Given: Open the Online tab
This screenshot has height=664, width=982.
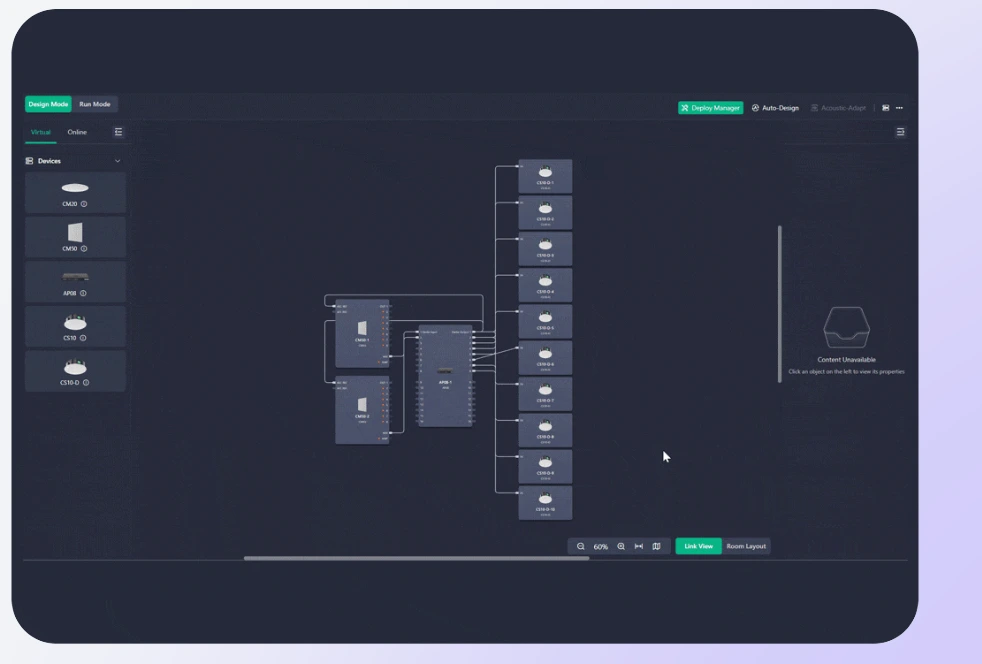Looking at the screenshot, I should coord(77,132).
